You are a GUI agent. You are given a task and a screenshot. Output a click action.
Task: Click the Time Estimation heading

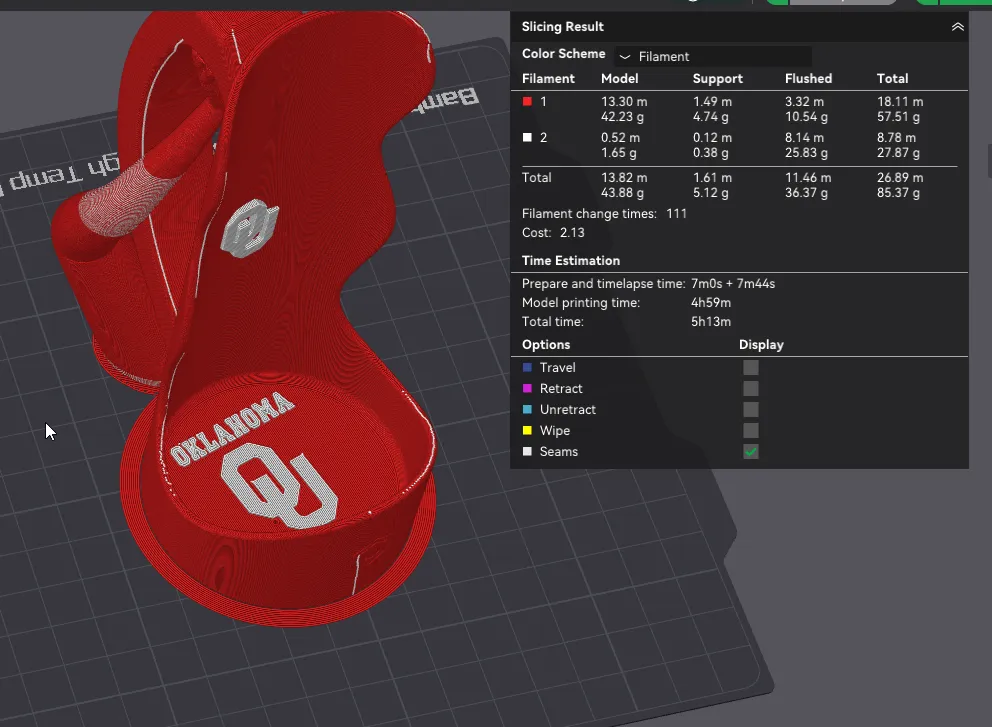(571, 261)
